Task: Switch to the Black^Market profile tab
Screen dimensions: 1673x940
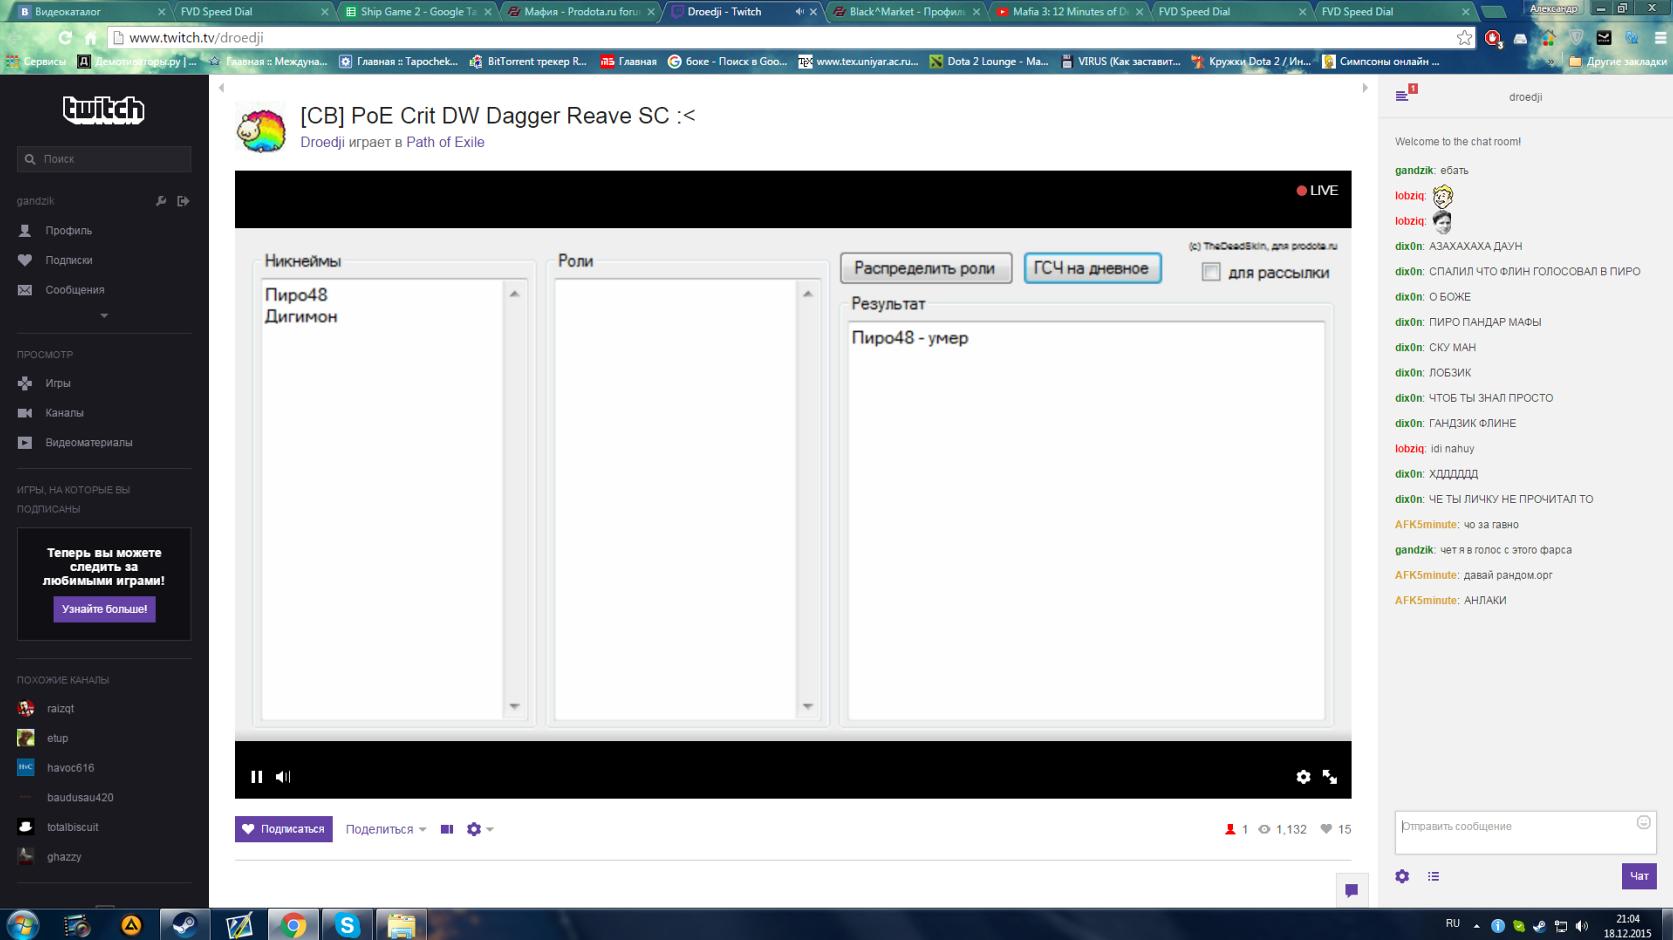Action: [905, 12]
